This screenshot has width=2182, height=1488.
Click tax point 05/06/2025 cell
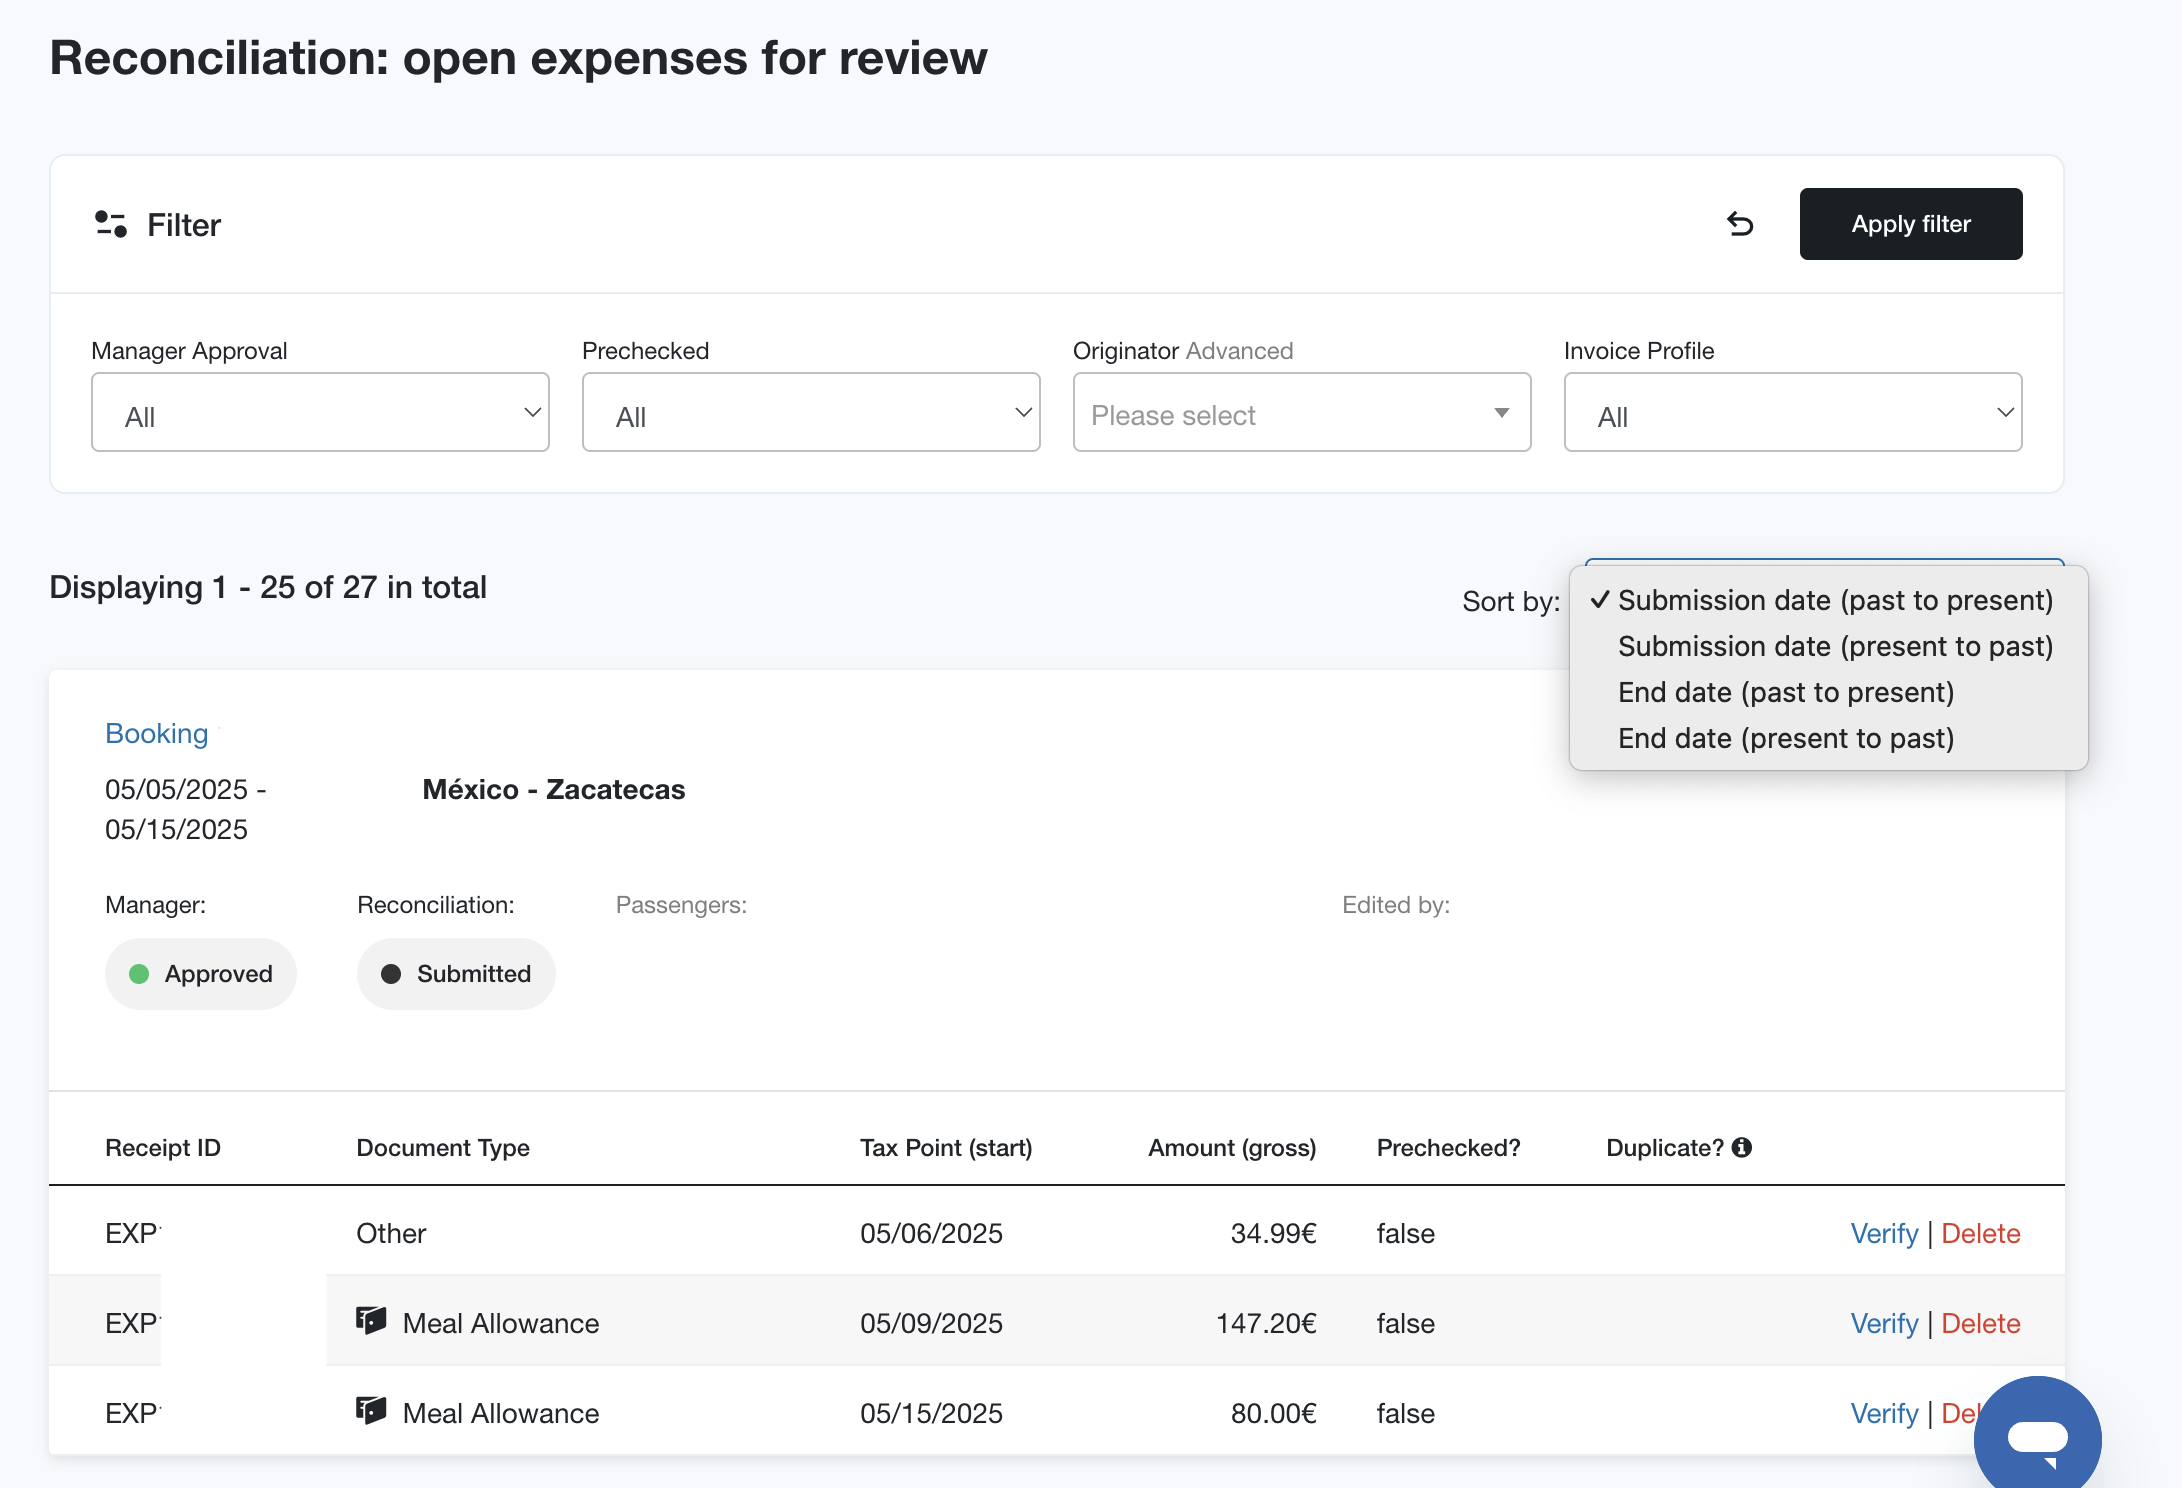931,1233
